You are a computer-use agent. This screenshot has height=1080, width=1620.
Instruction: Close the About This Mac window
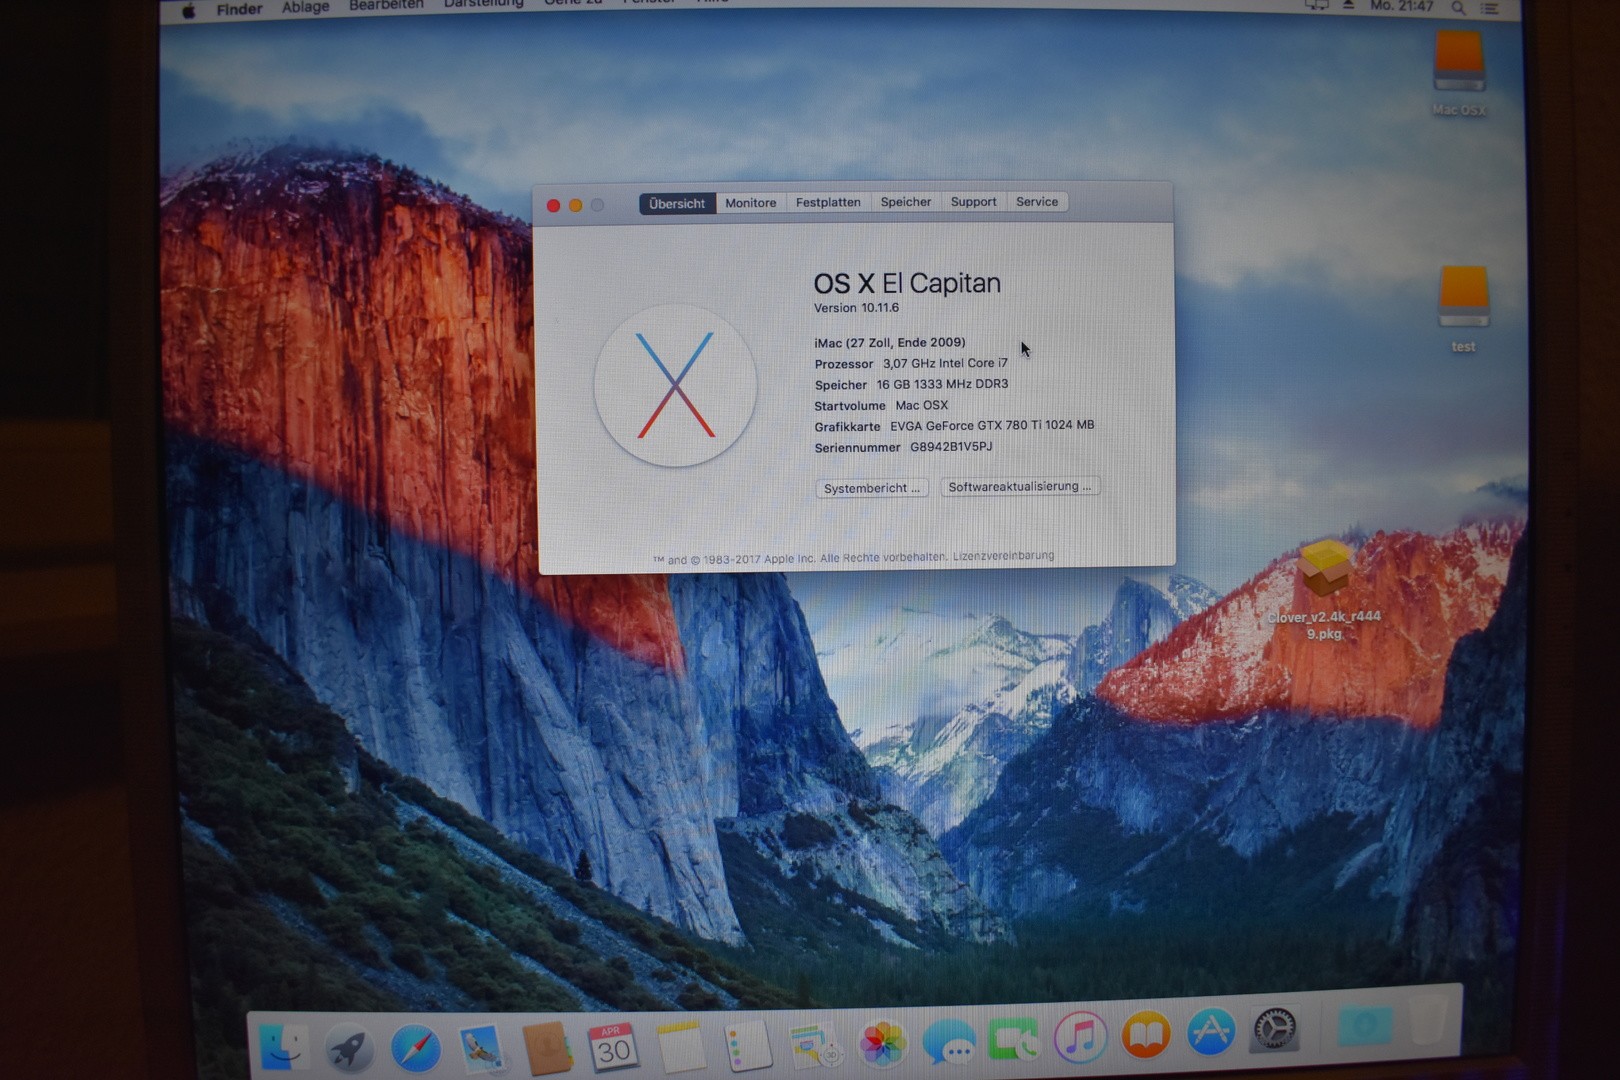coord(553,206)
